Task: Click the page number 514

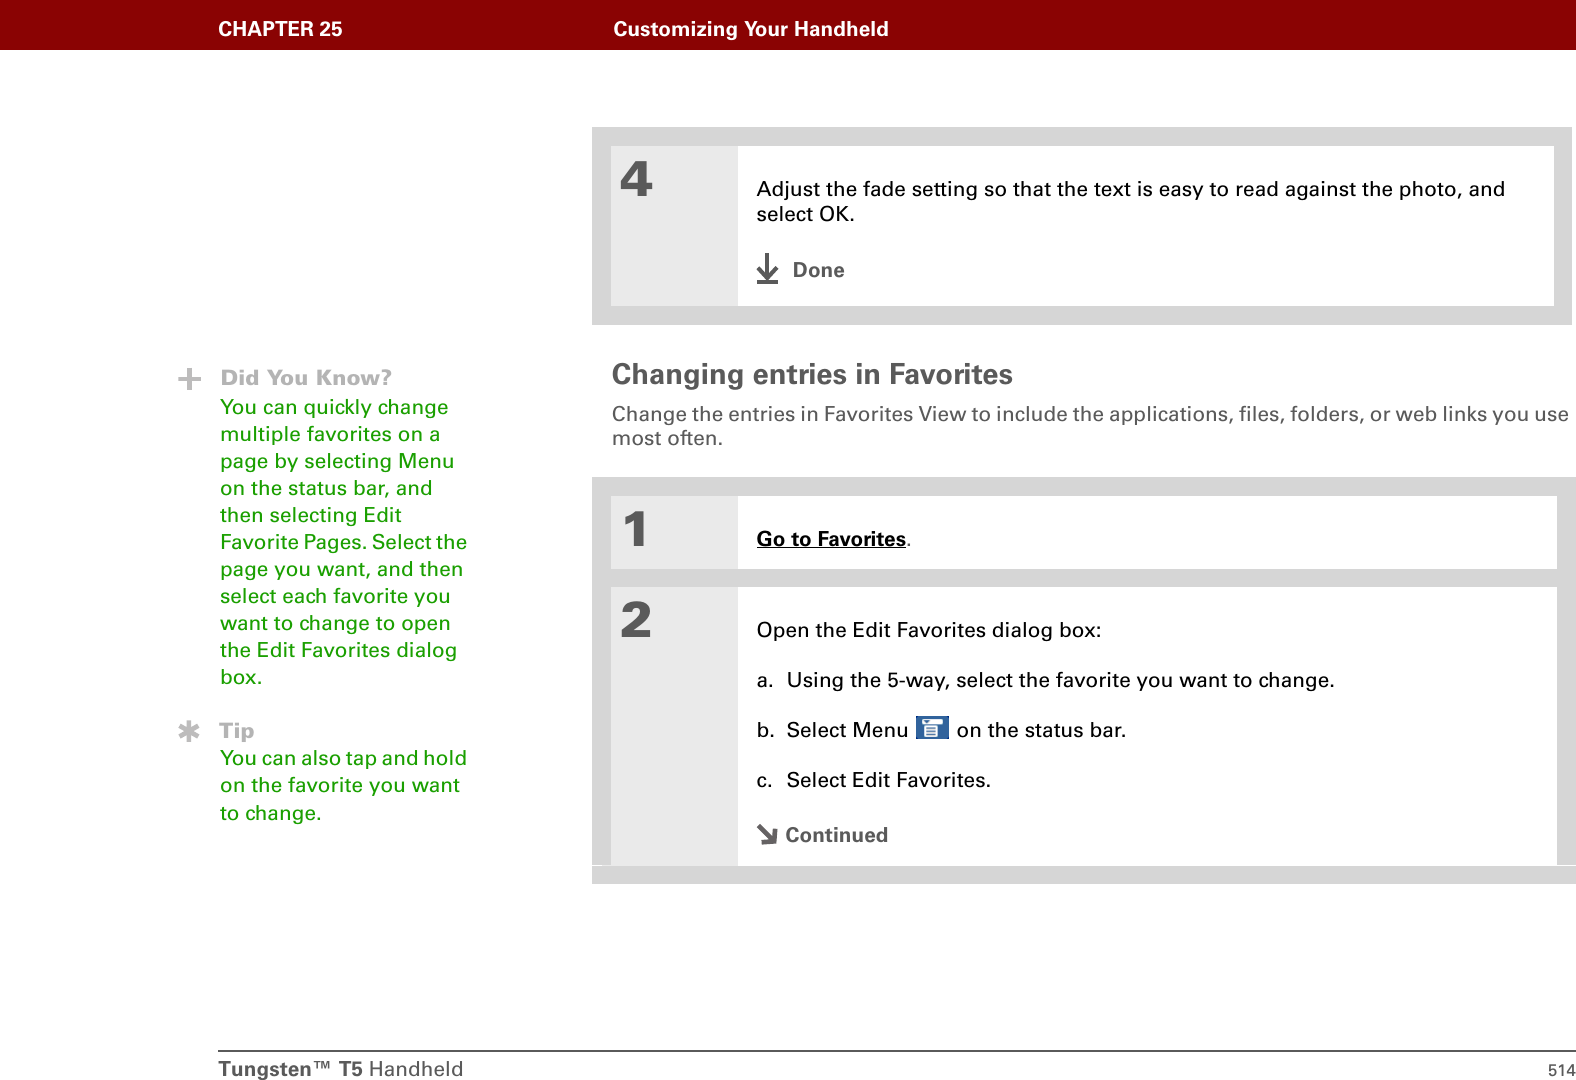Action: click(1561, 1069)
